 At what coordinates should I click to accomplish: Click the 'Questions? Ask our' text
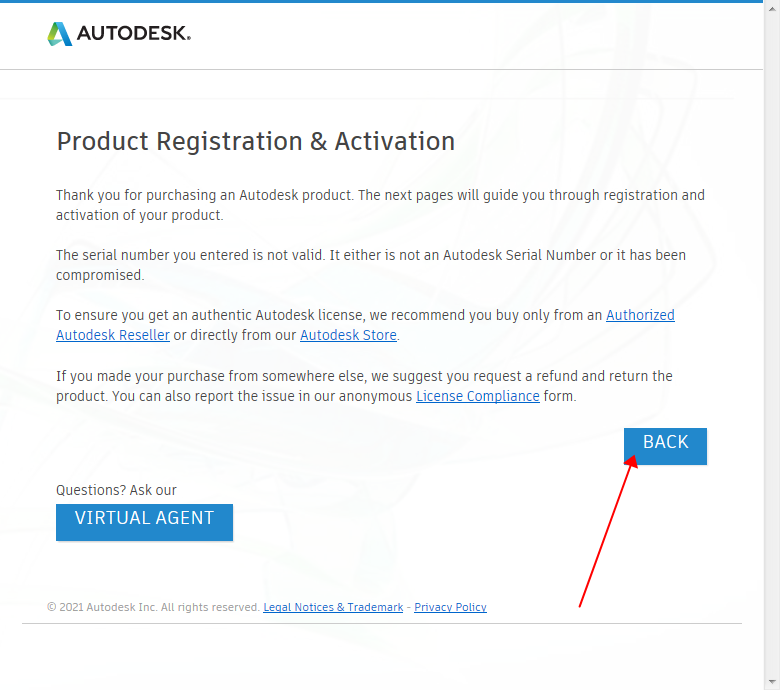[x=116, y=490]
